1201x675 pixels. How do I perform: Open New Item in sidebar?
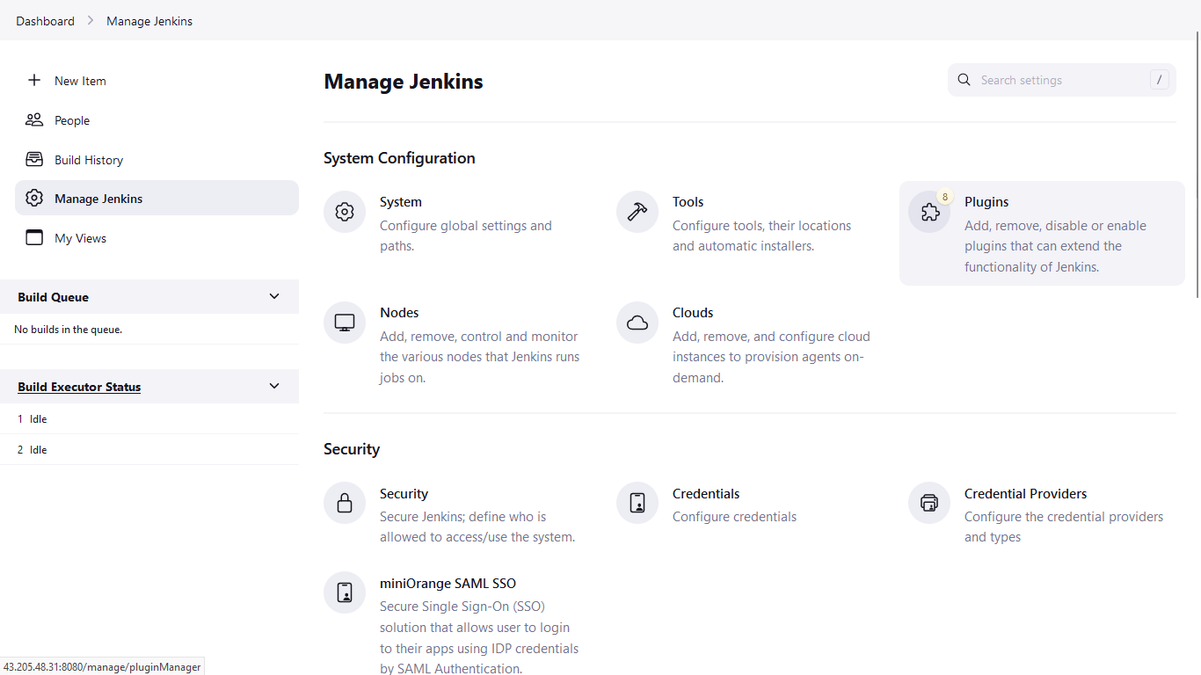pos(157,80)
